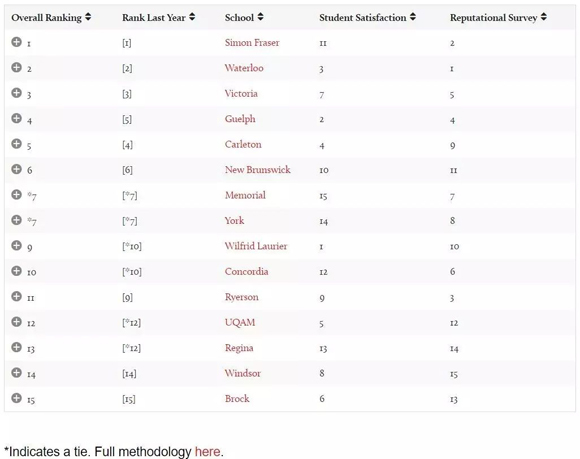
Task: Sort by Overall Ranking arrows
Action: 88,17
